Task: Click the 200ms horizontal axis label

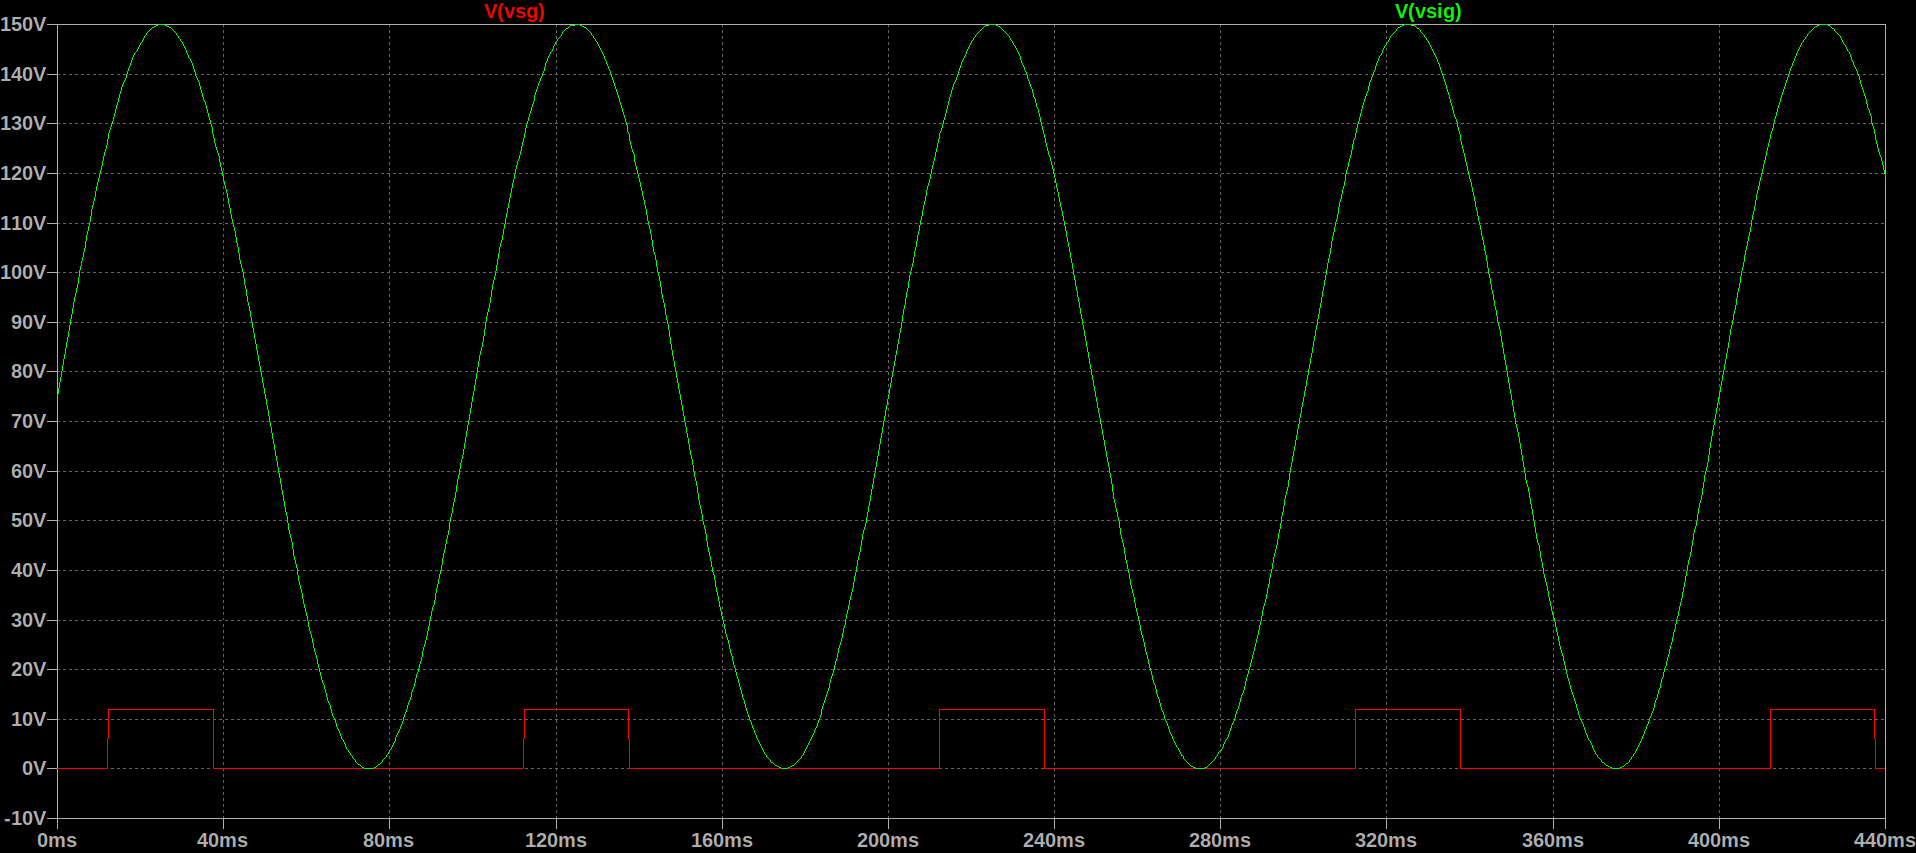Action: click(x=887, y=840)
